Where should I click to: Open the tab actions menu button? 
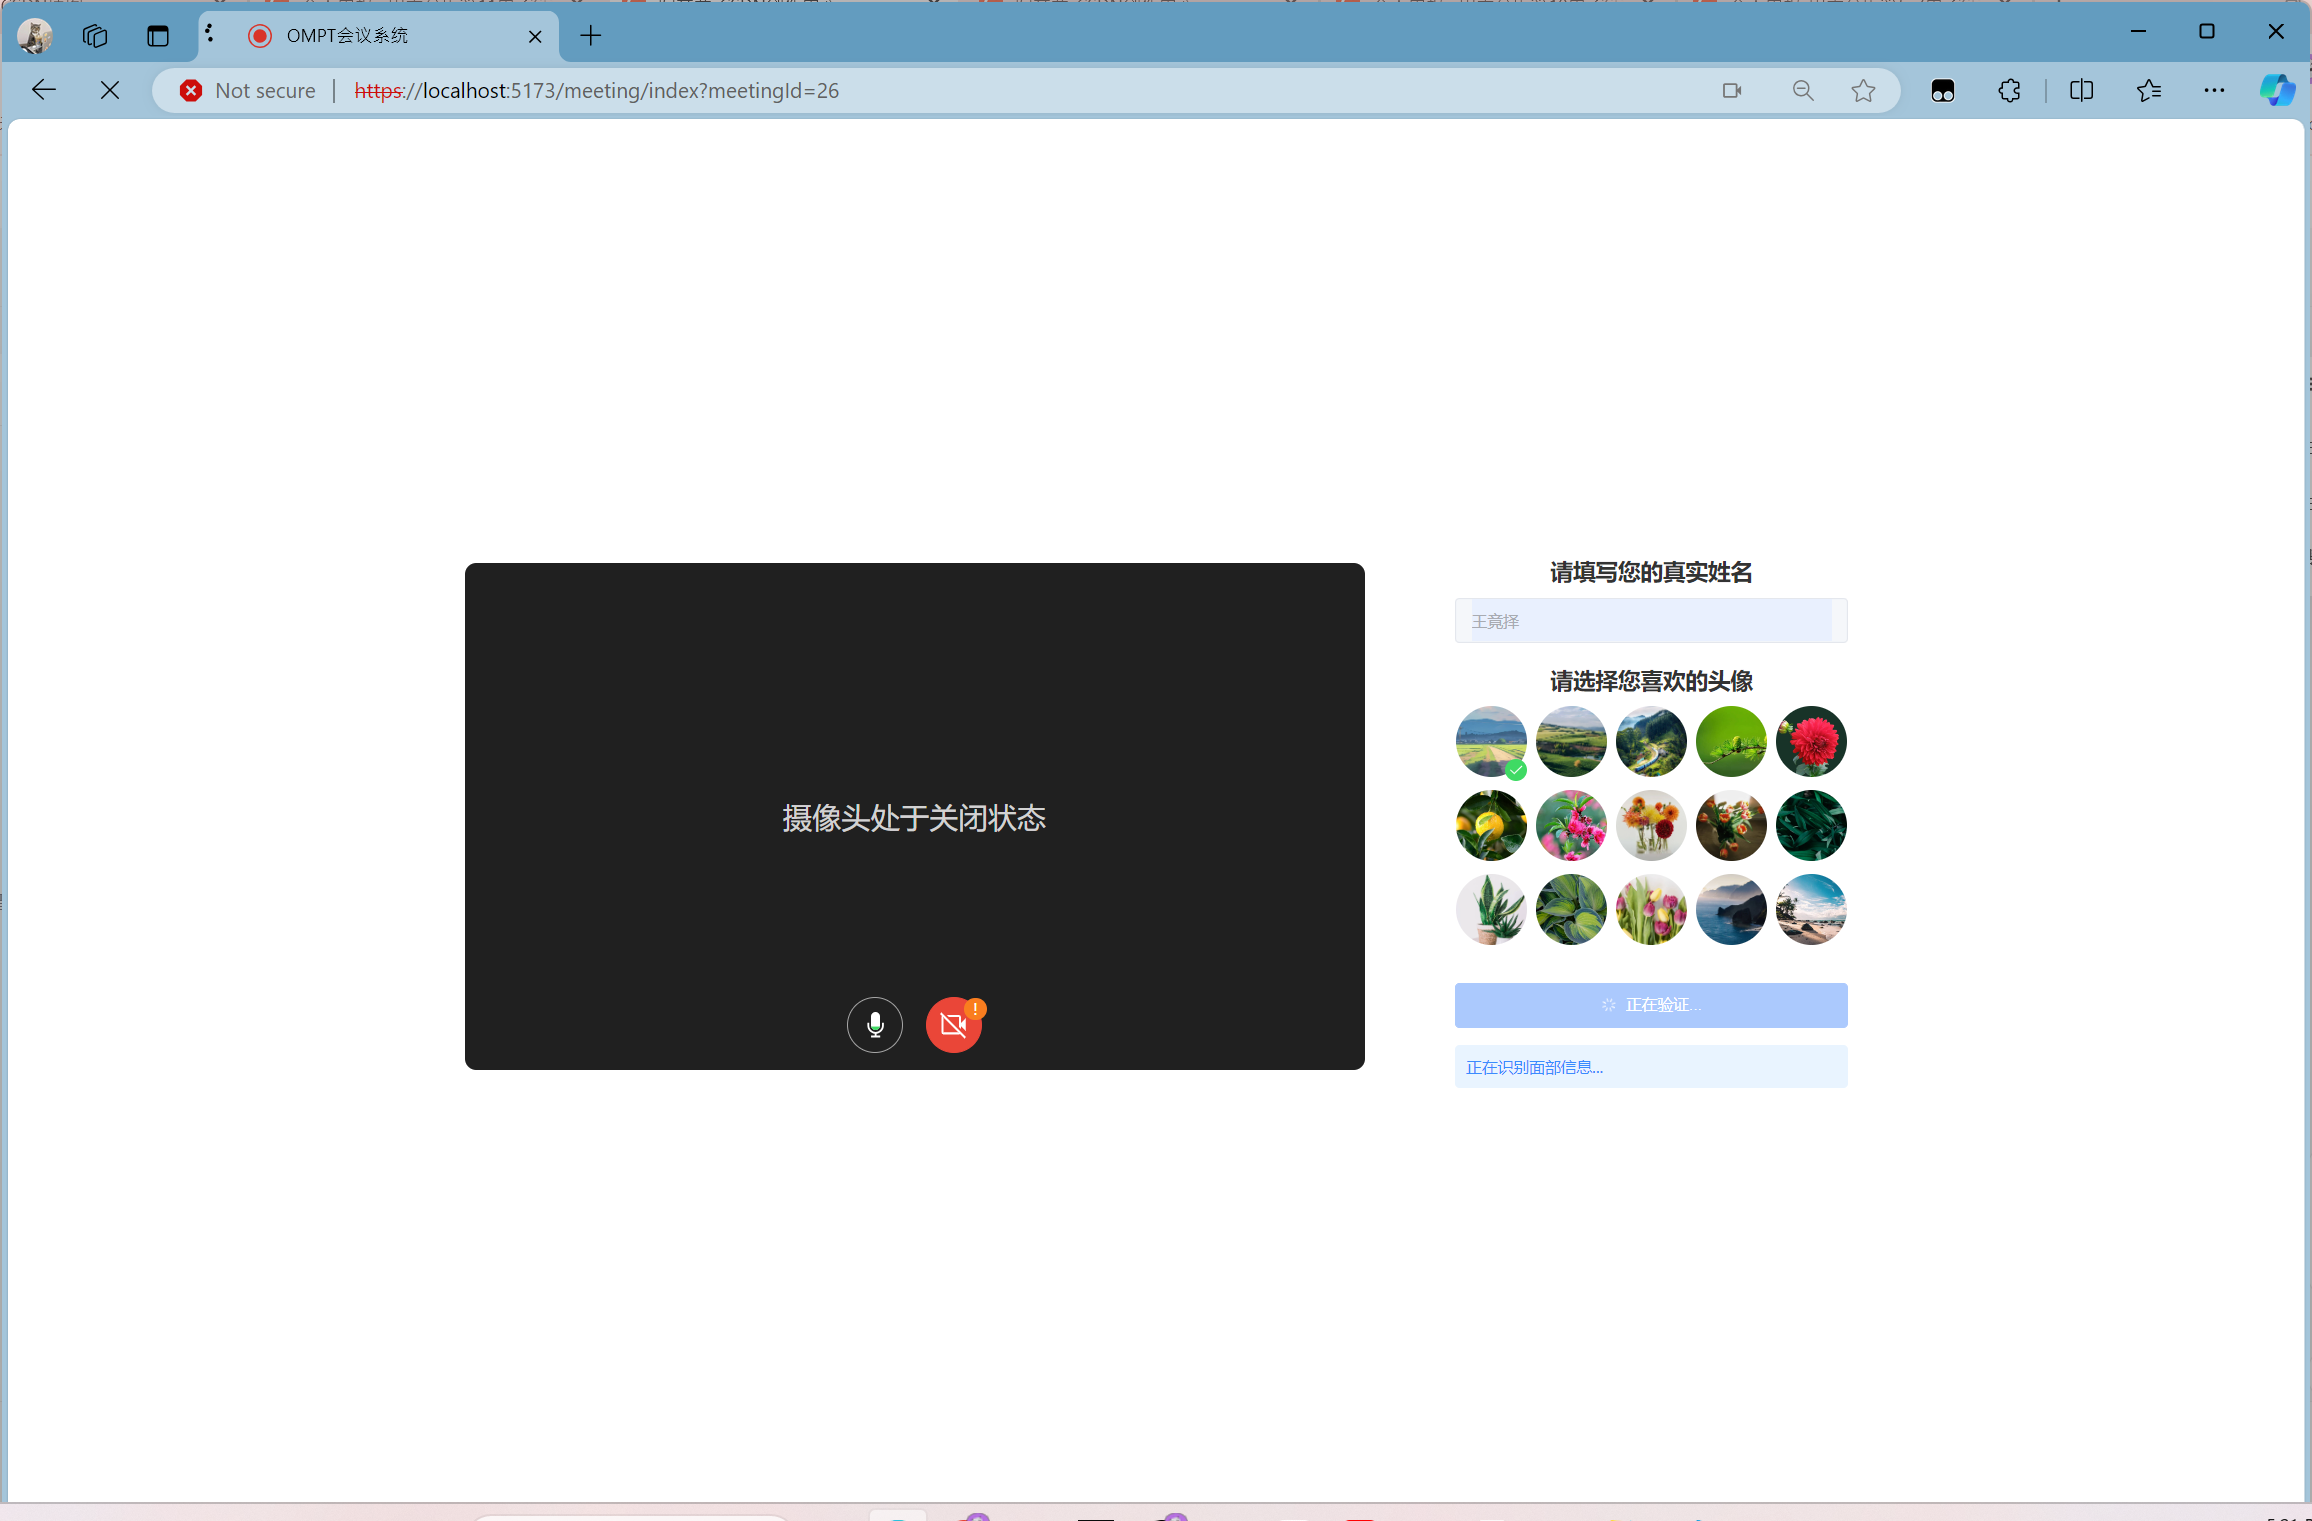coord(157,36)
